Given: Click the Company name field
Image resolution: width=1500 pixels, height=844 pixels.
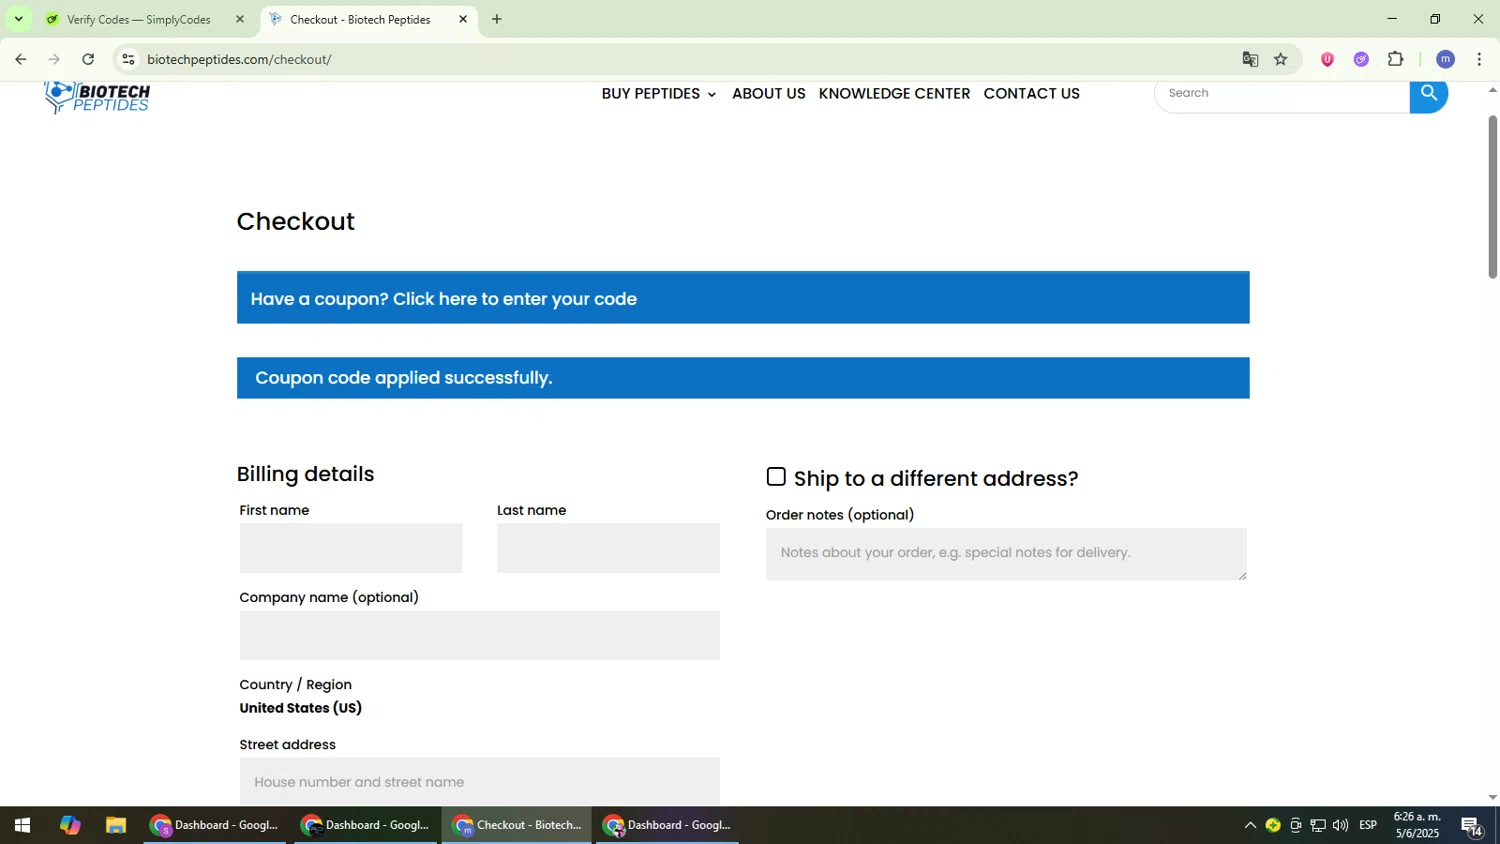Looking at the screenshot, I should pos(480,635).
